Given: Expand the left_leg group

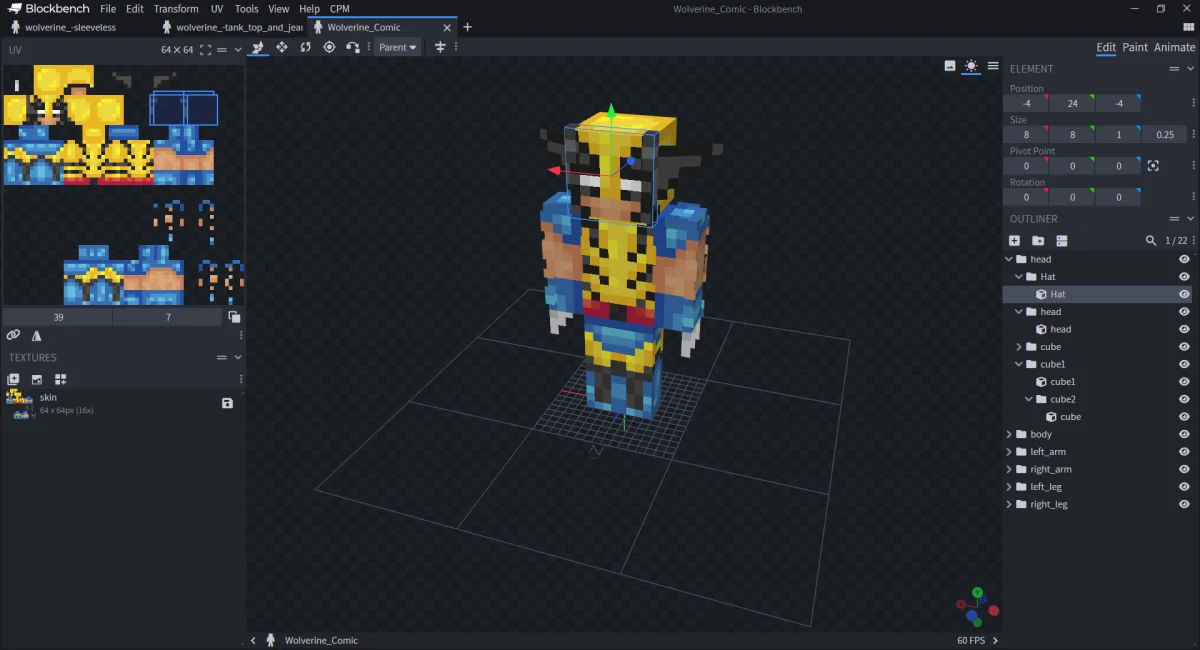Looking at the screenshot, I should 1009,487.
